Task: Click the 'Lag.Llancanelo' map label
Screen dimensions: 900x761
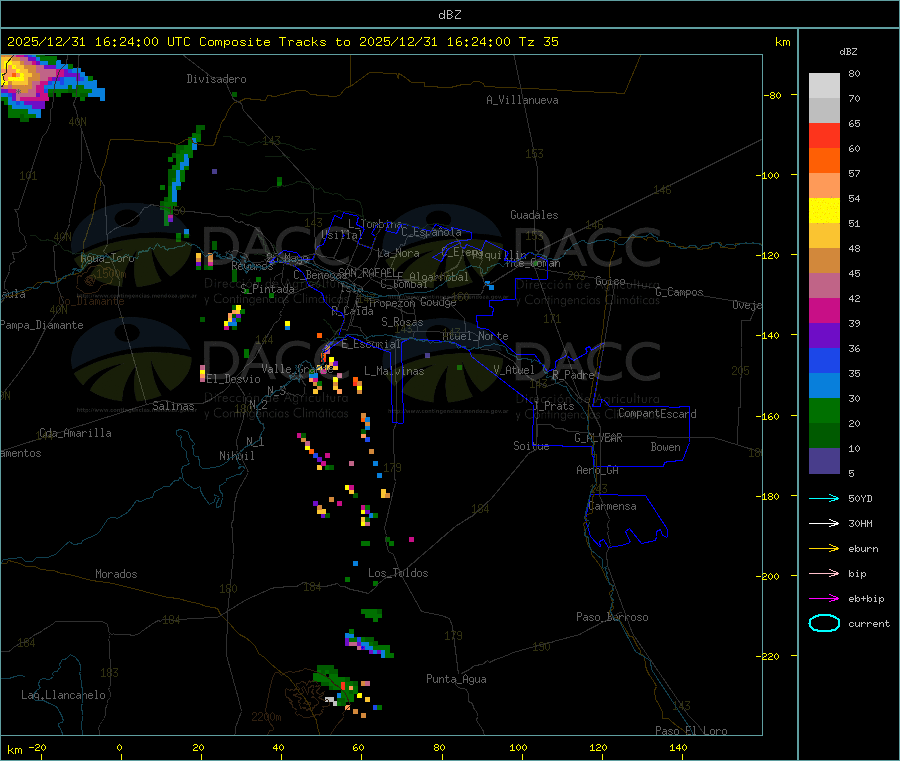Action: point(64,695)
